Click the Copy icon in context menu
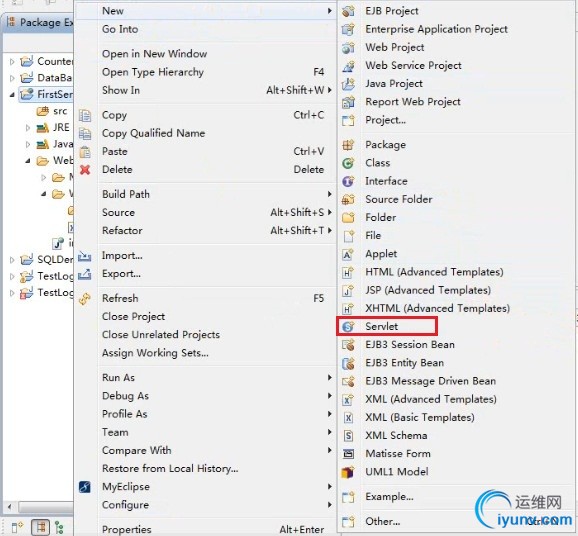The width and height of the screenshot is (578, 536). [85, 115]
